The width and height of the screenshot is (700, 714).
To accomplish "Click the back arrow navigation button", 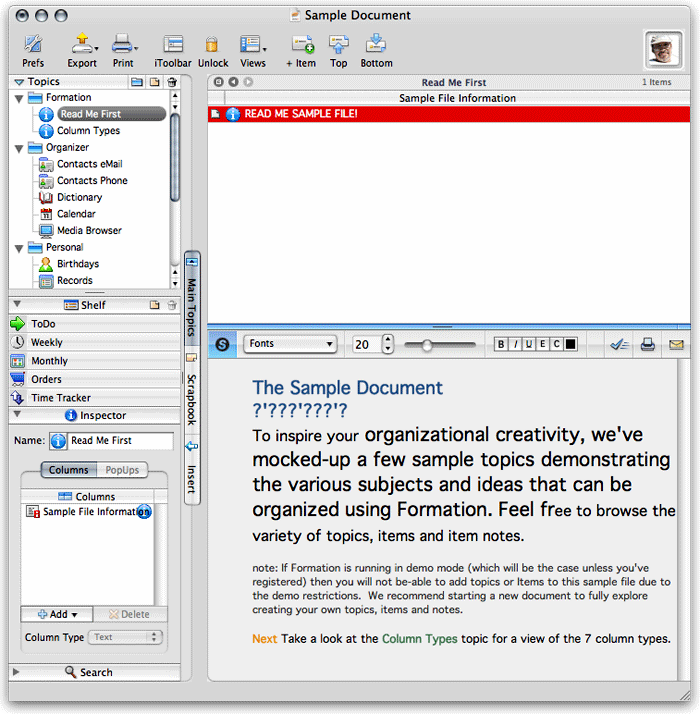I will pyautogui.click(x=233, y=82).
